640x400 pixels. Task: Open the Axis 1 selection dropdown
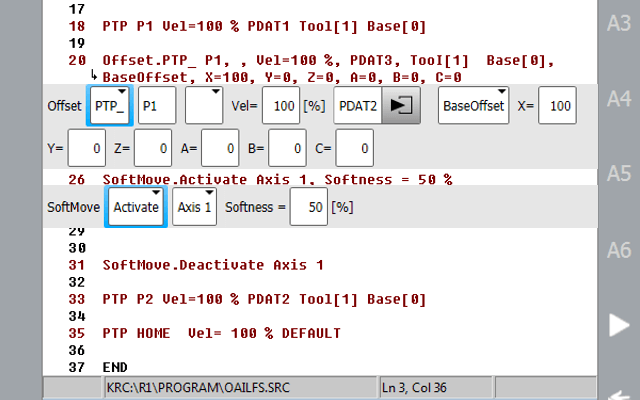pyautogui.click(x=194, y=207)
